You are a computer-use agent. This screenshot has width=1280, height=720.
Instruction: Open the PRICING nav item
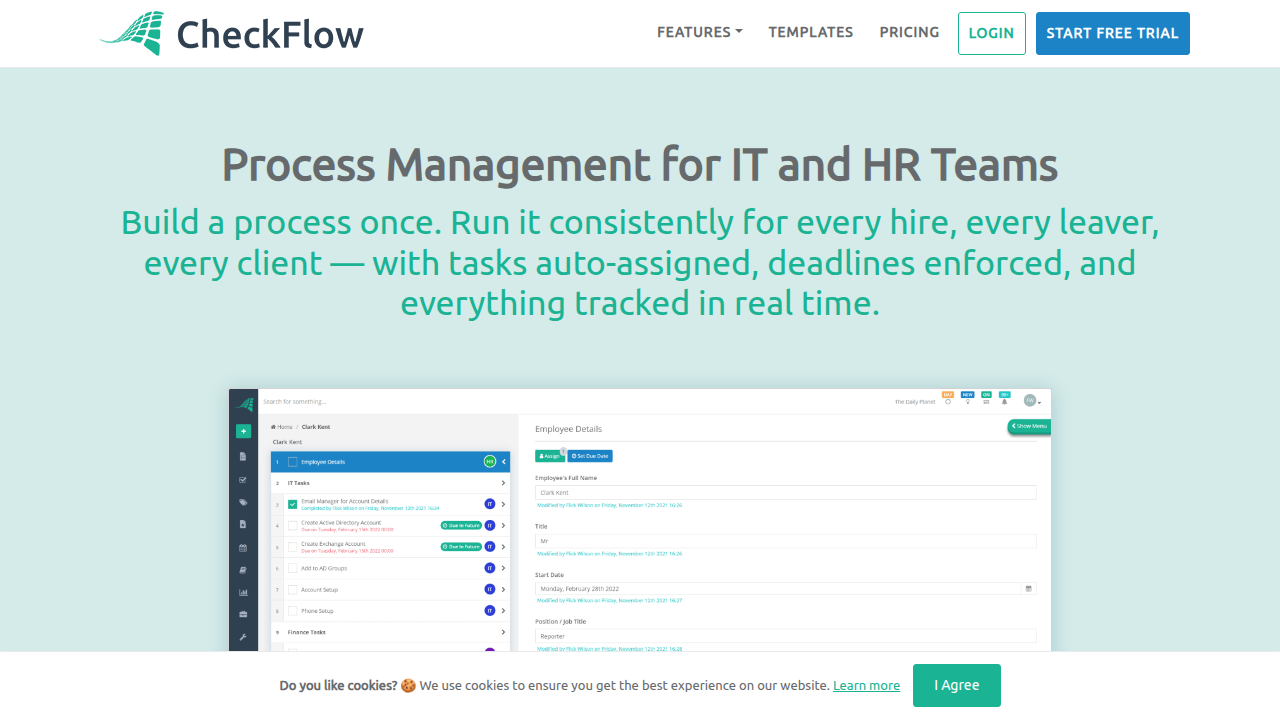tap(909, 32)
